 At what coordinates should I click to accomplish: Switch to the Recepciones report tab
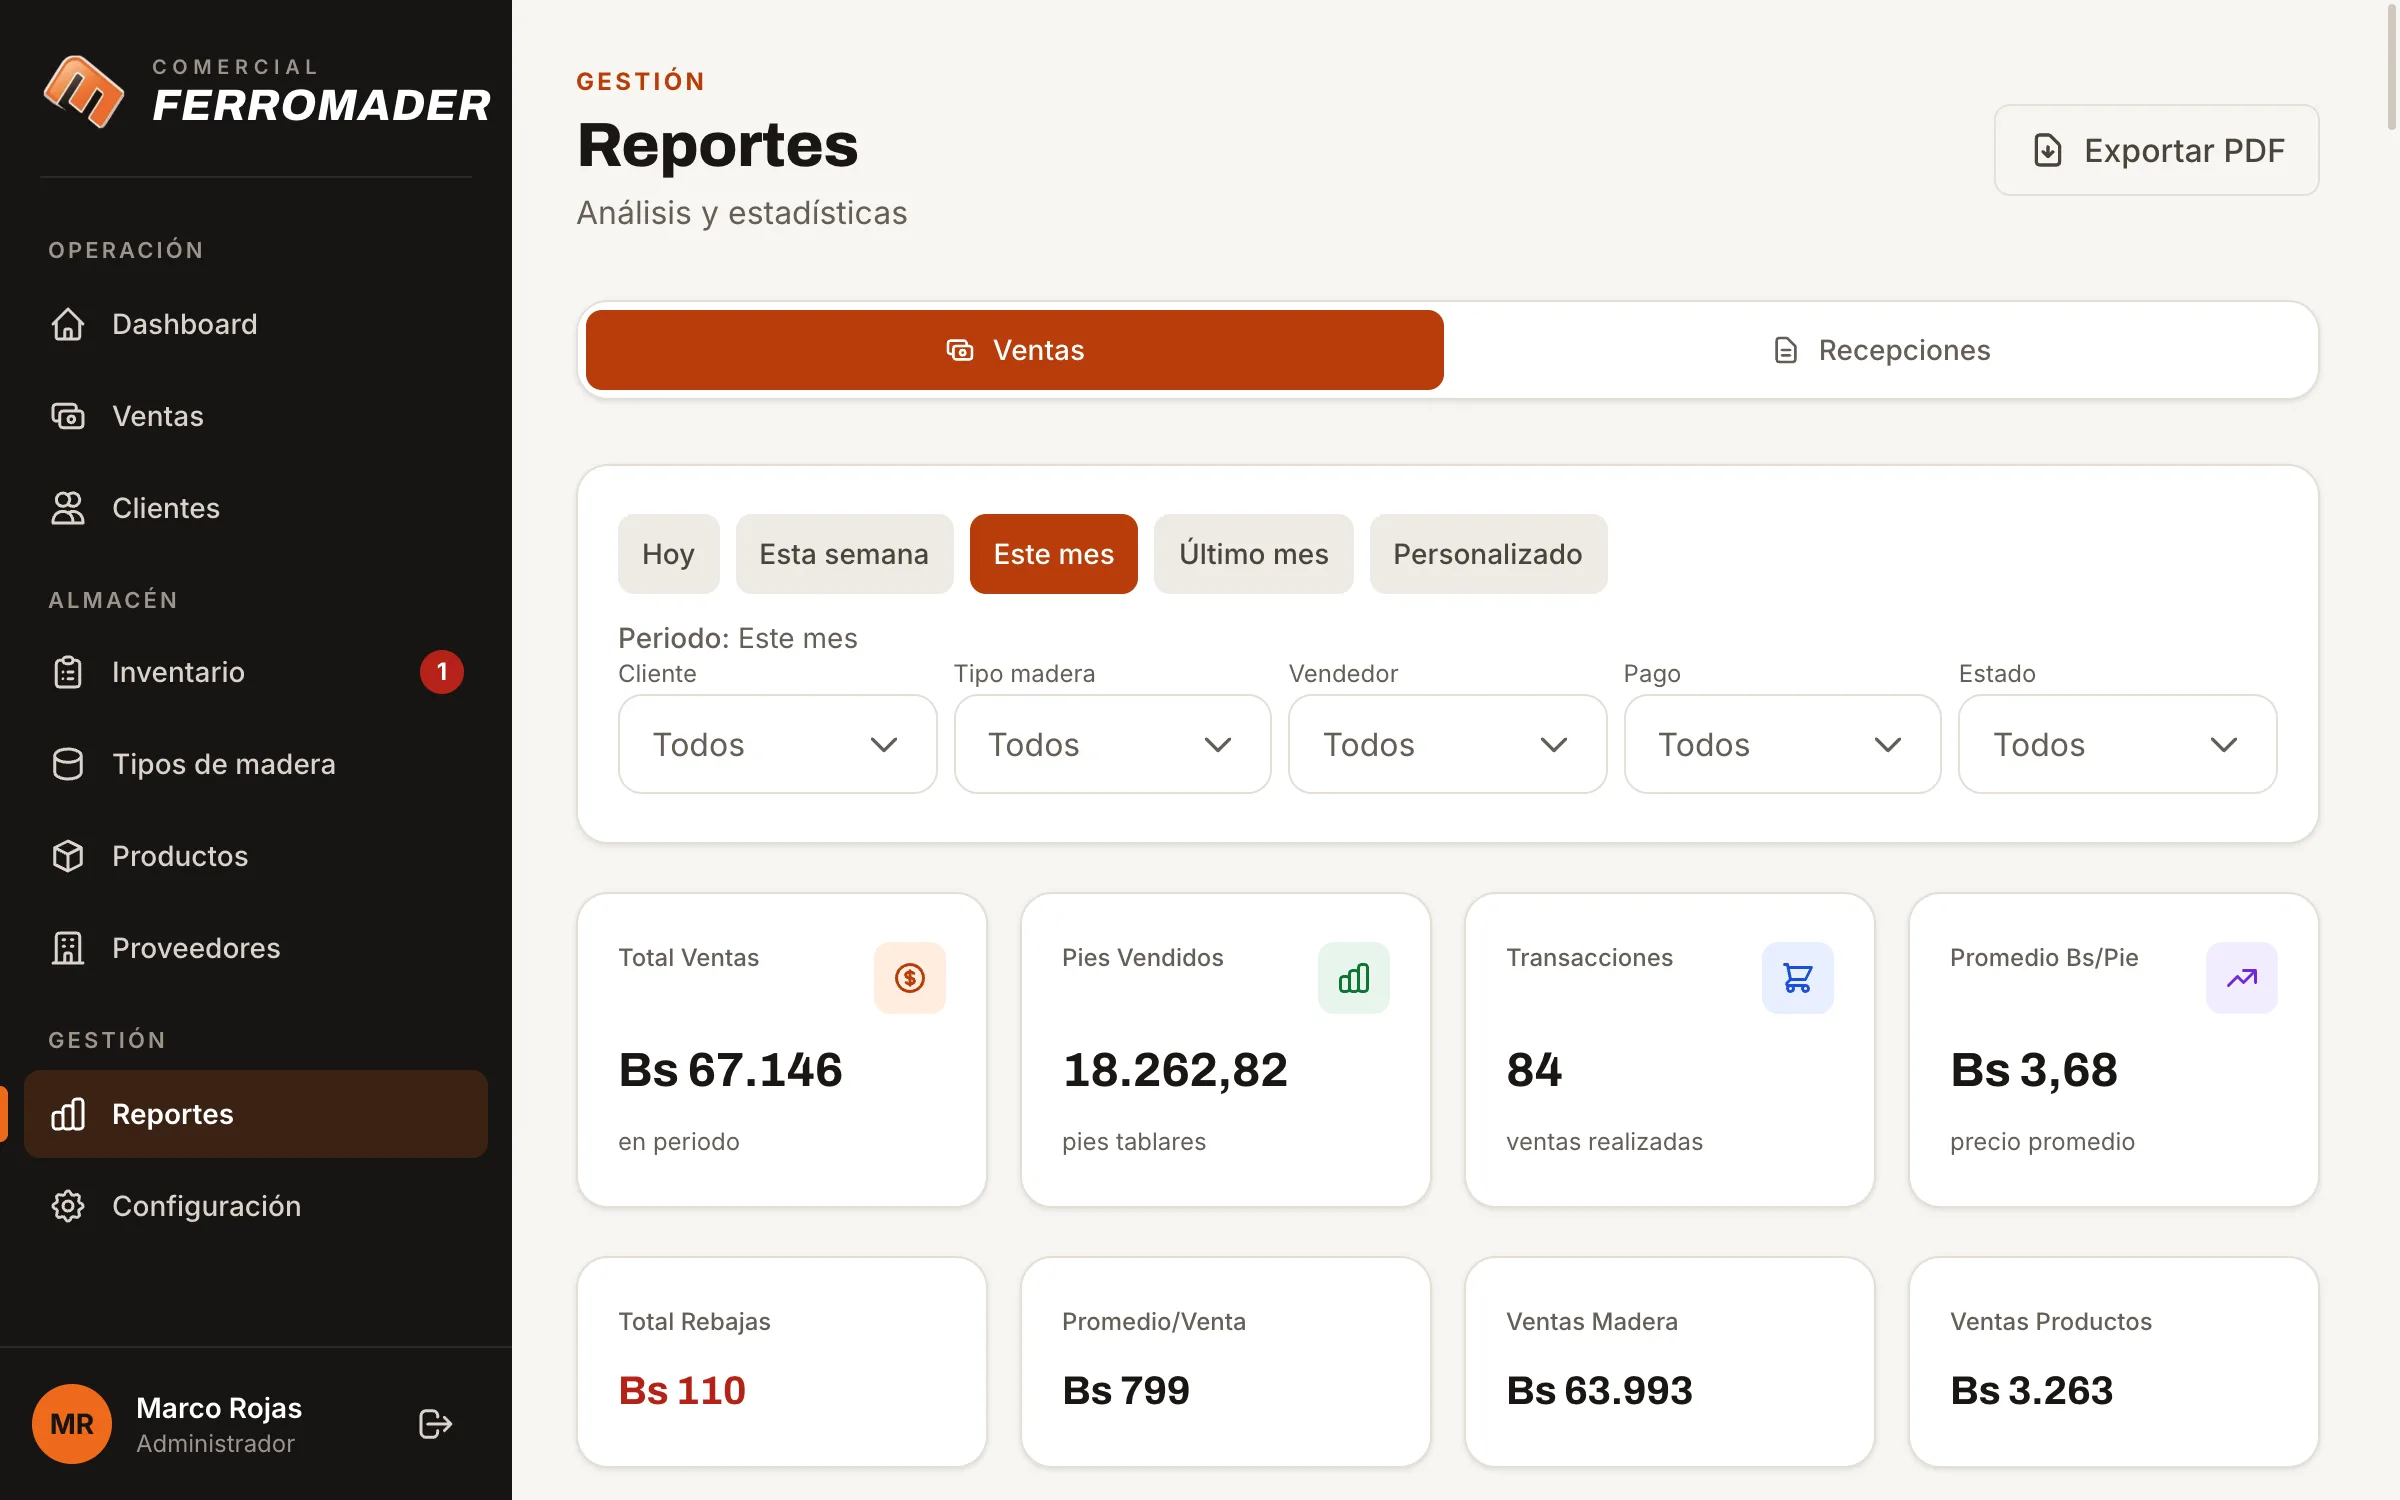pyautogui.click(x=1881, y=350)
